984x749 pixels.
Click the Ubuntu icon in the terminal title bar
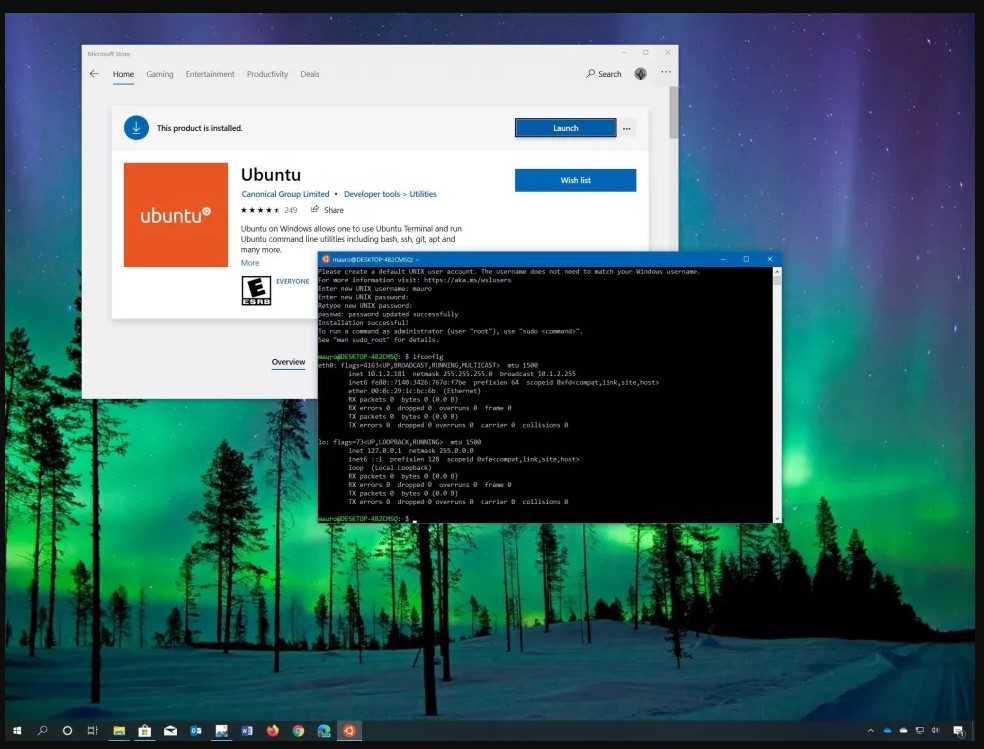tap(326, 259)
